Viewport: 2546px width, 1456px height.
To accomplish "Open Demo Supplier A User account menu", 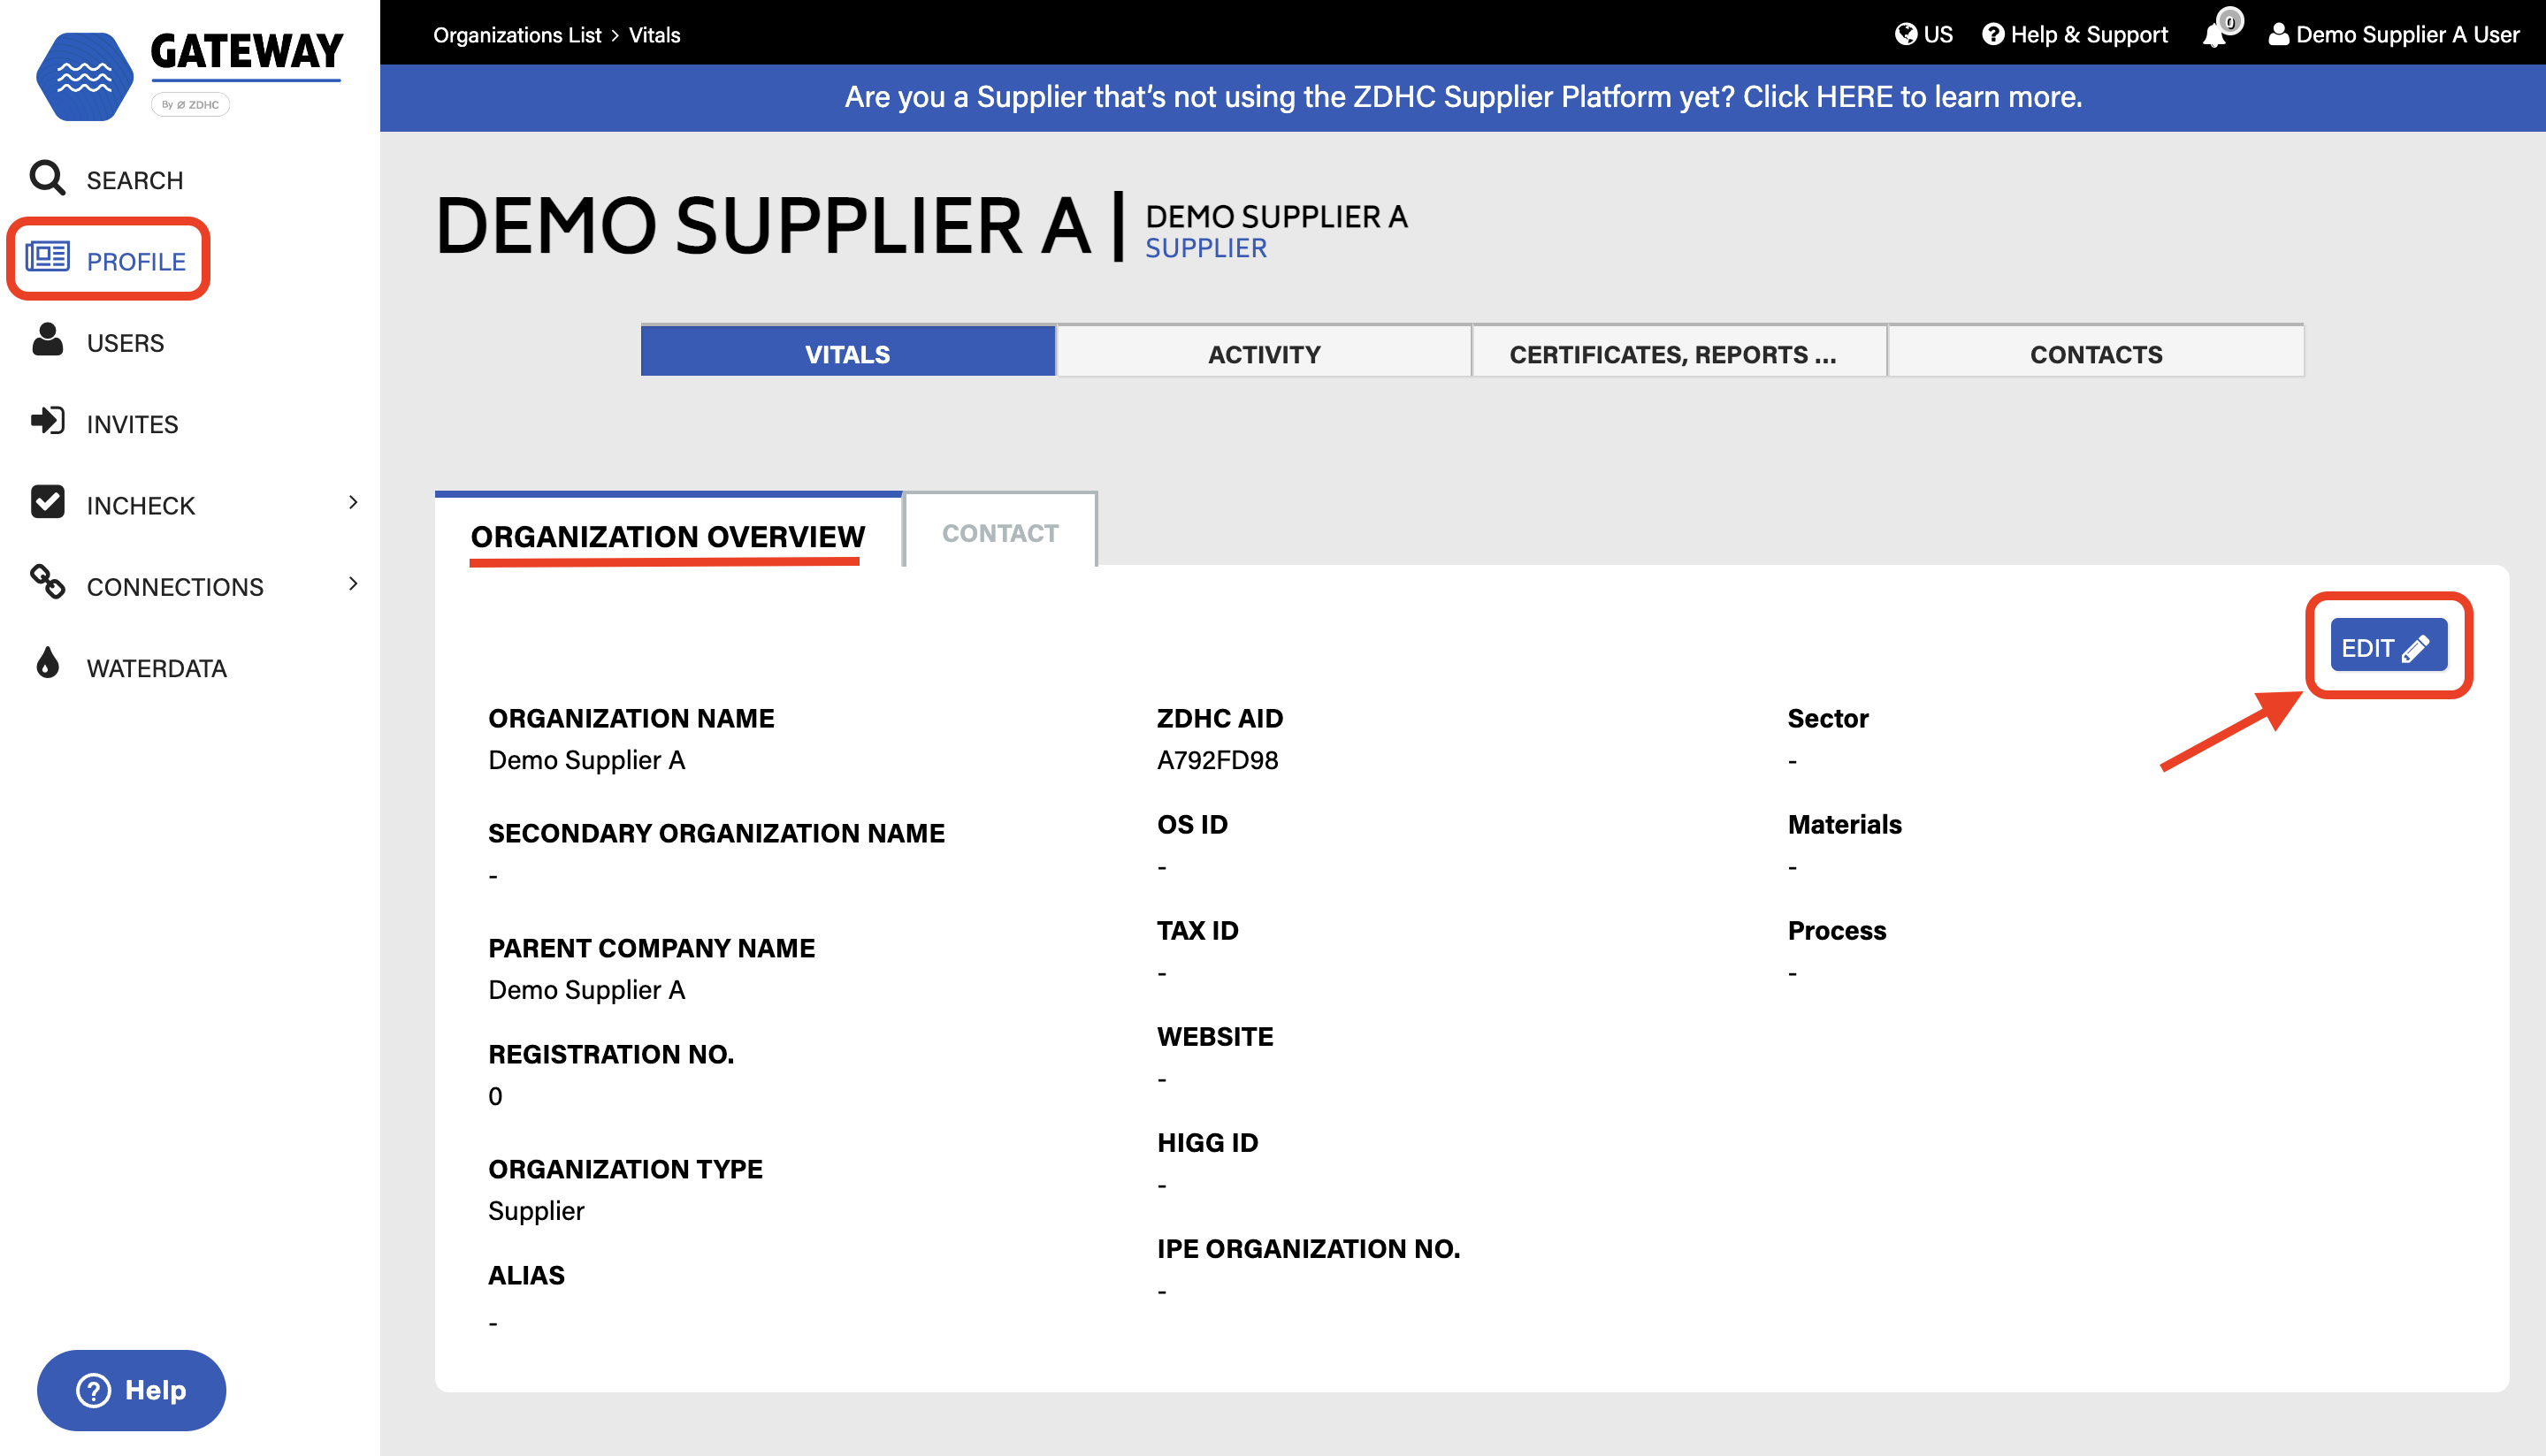I will point(2393,35).
